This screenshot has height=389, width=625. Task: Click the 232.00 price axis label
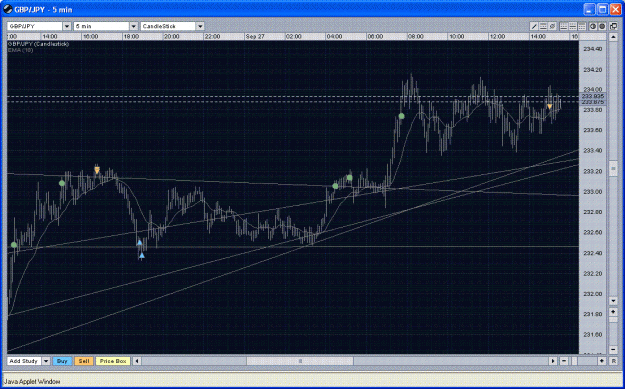click(x=593, y=294)
